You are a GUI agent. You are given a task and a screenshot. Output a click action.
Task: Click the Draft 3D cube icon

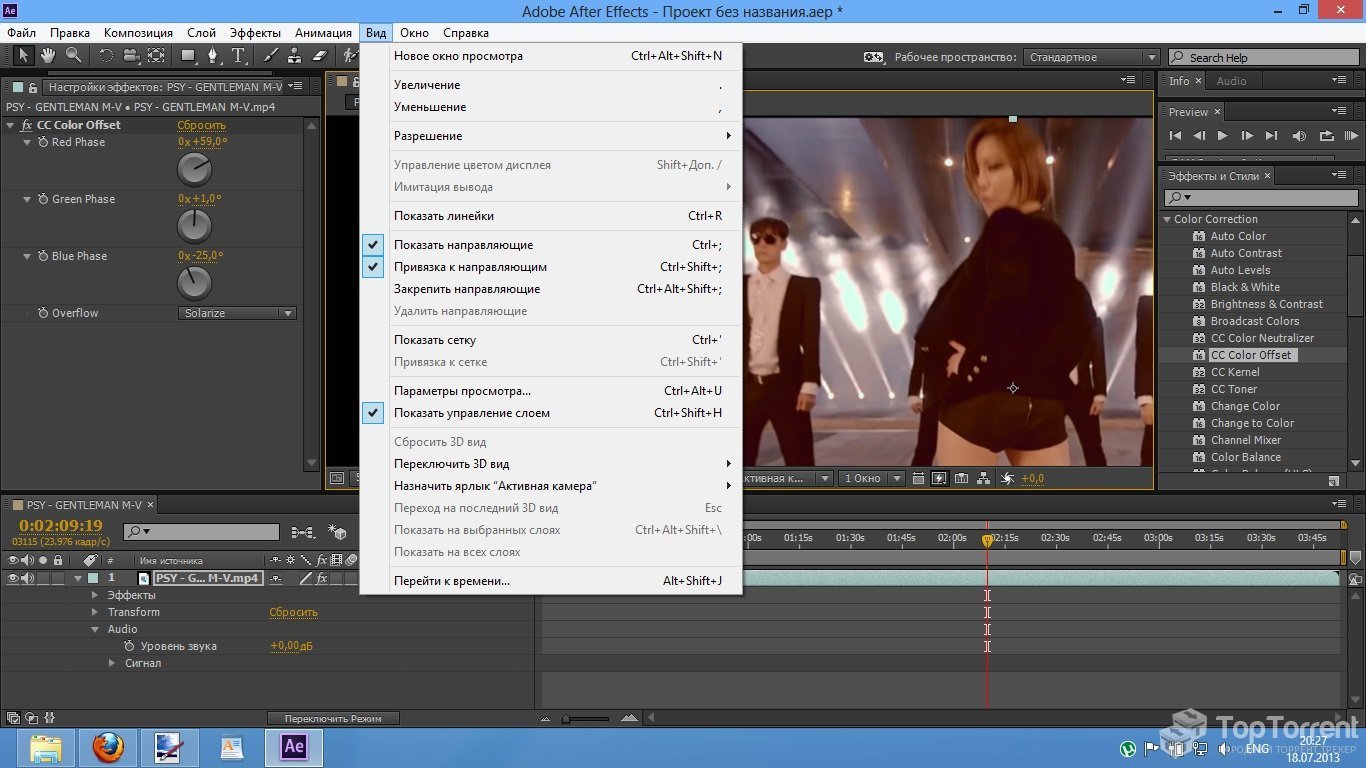tap(337, 532)
